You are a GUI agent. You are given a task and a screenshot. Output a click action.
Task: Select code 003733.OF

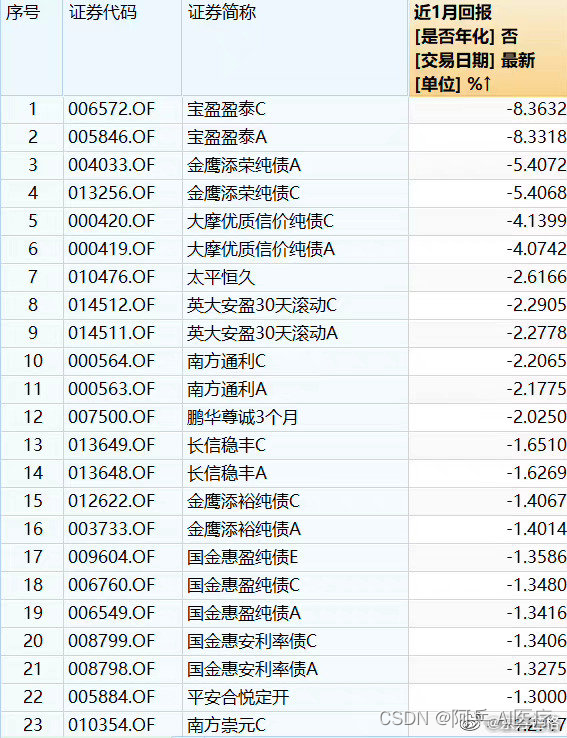(x=112, y=529)
